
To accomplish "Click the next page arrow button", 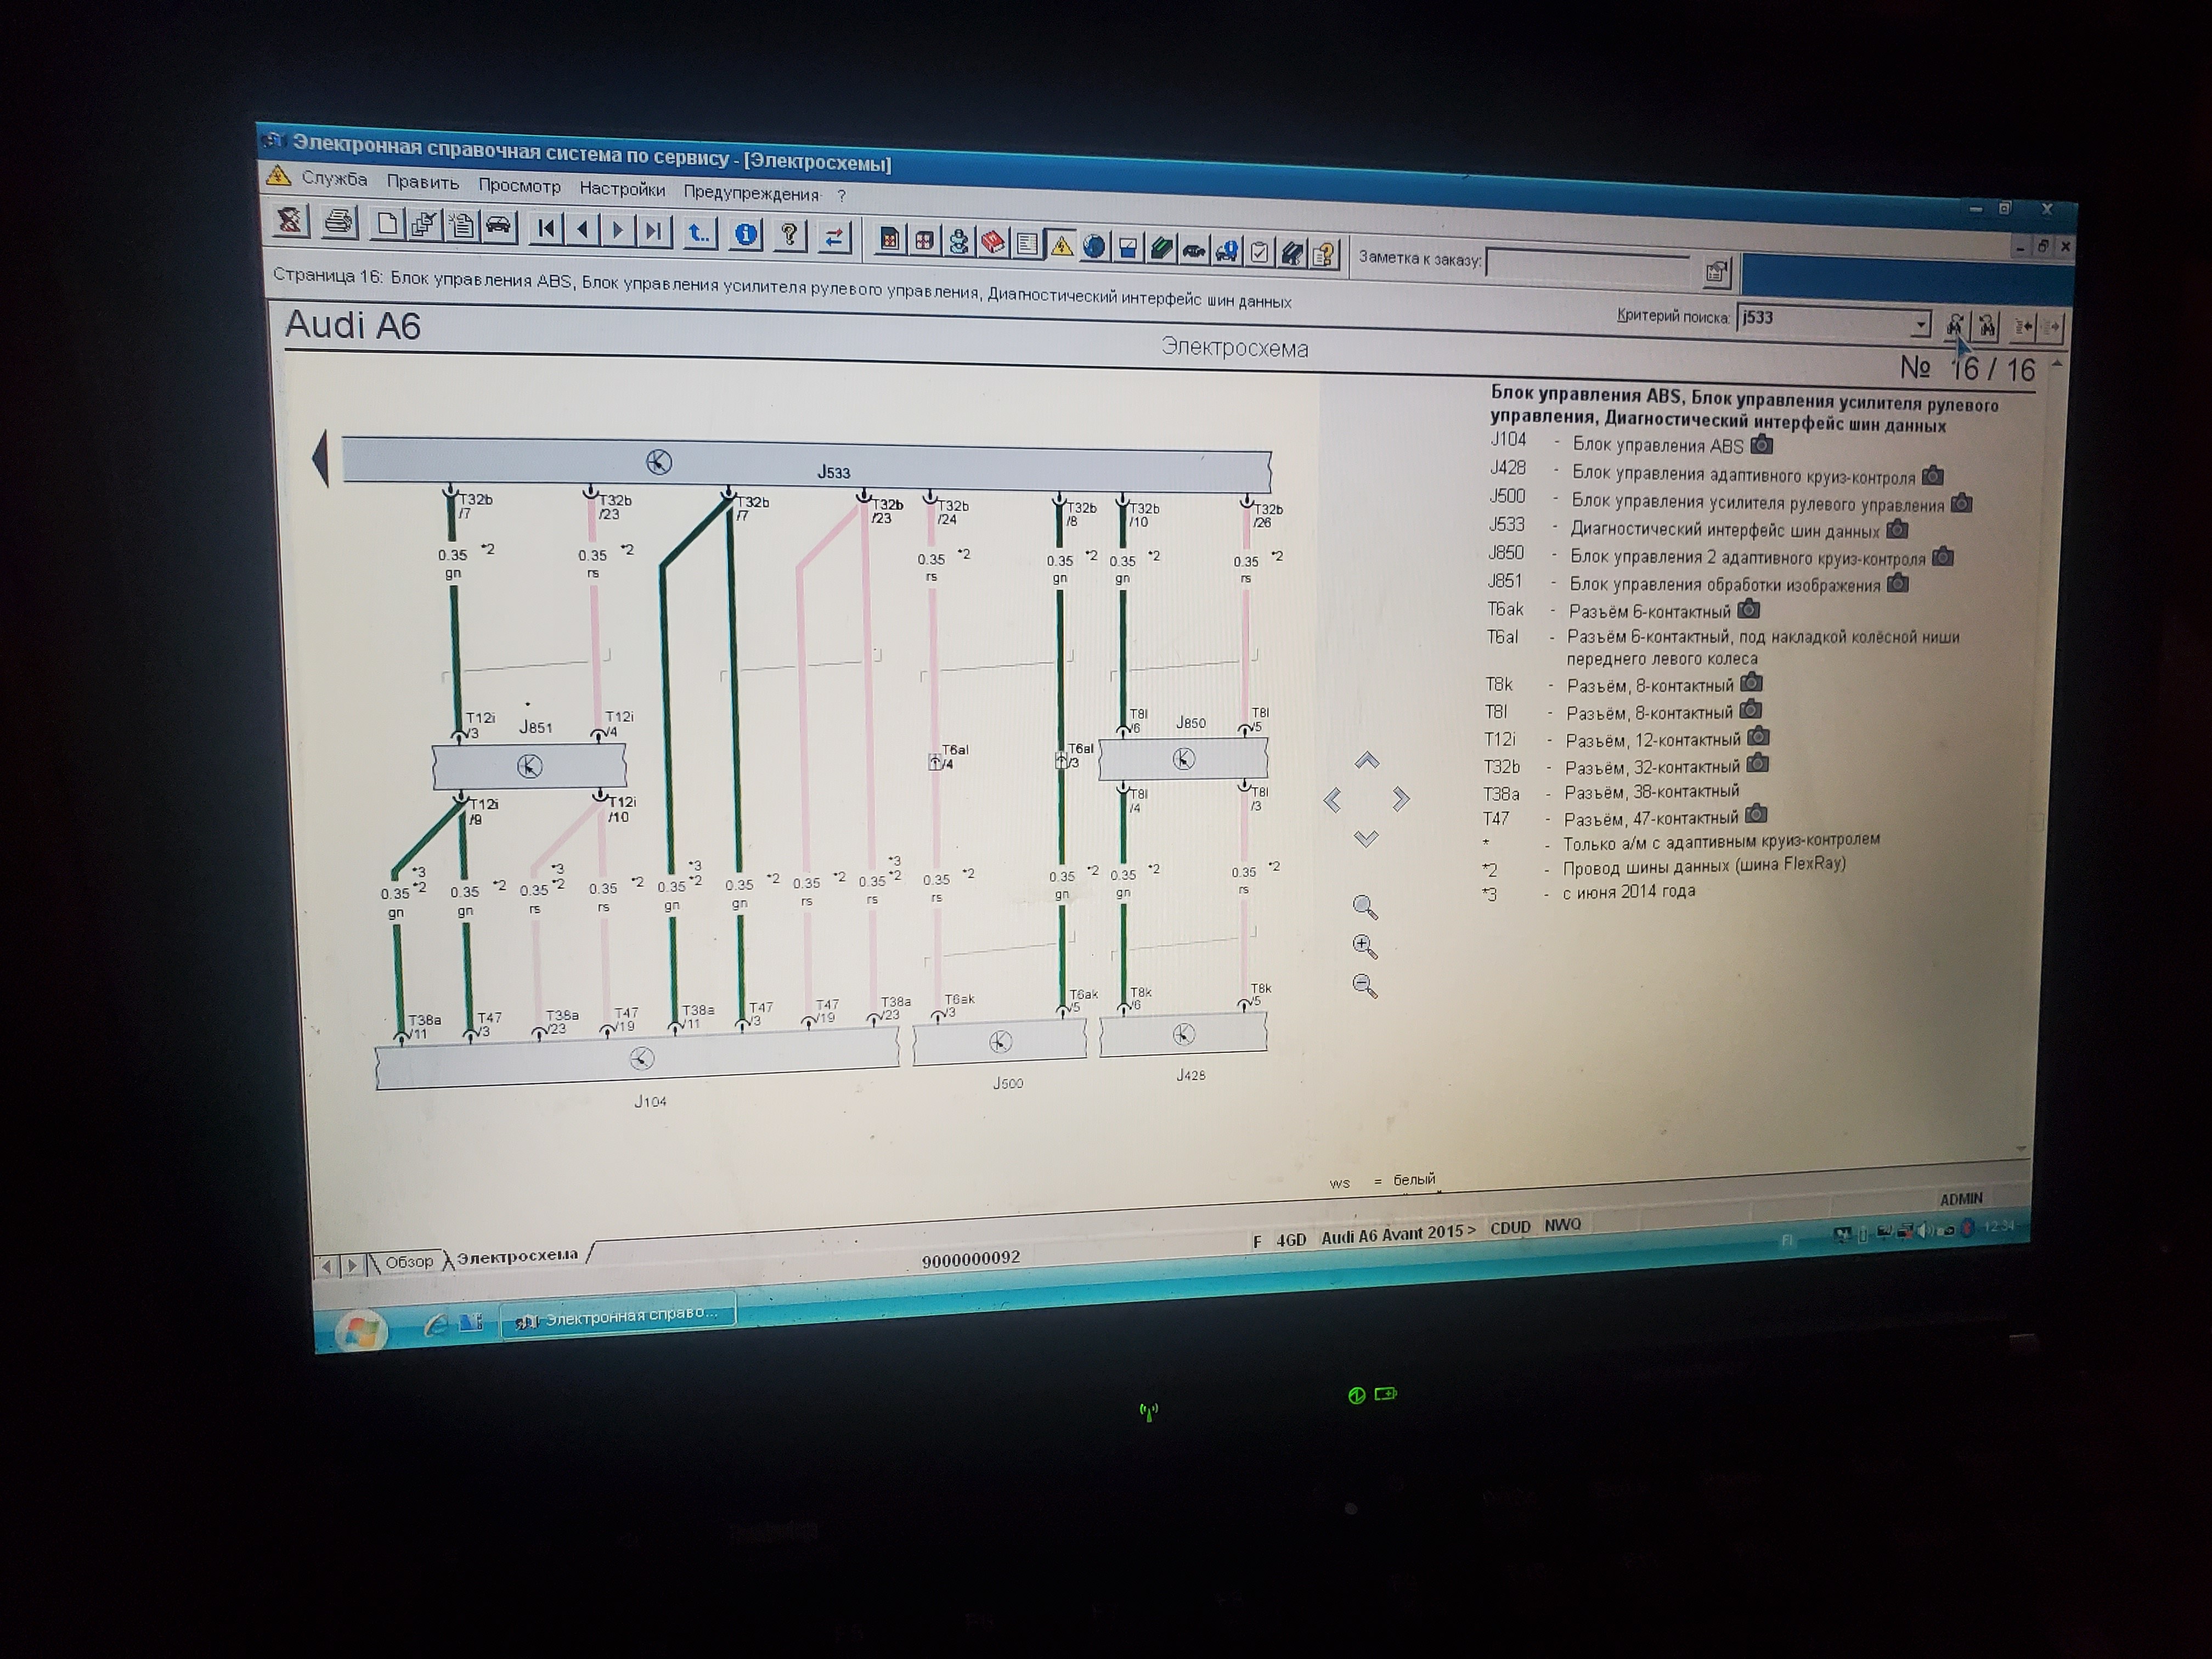I will [617, 231].
